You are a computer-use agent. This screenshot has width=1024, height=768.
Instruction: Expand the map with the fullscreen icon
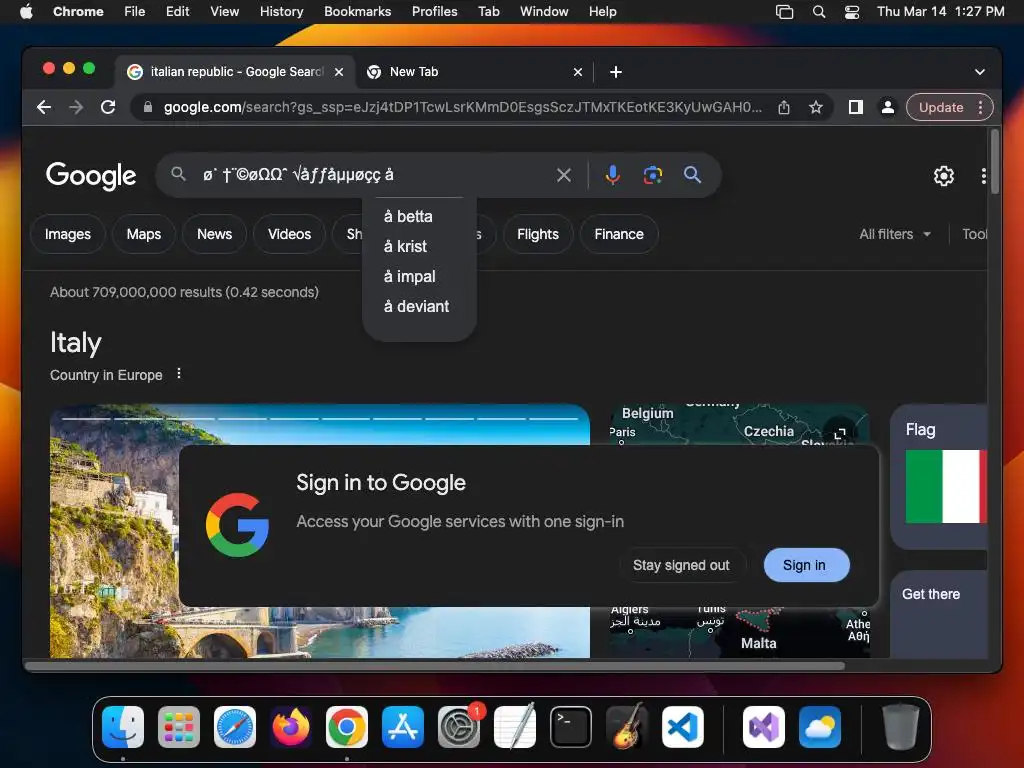click(x=840, y=433)
